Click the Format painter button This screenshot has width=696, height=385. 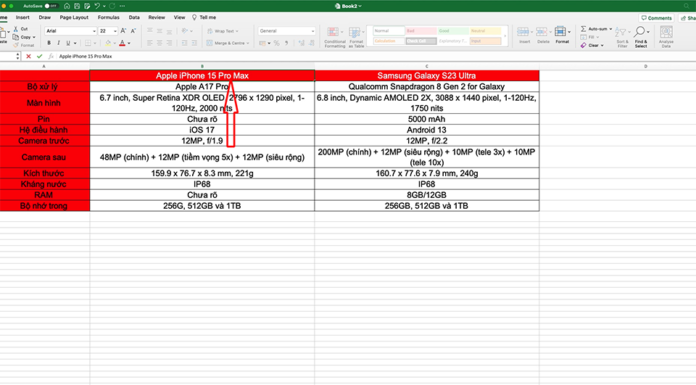24,45
